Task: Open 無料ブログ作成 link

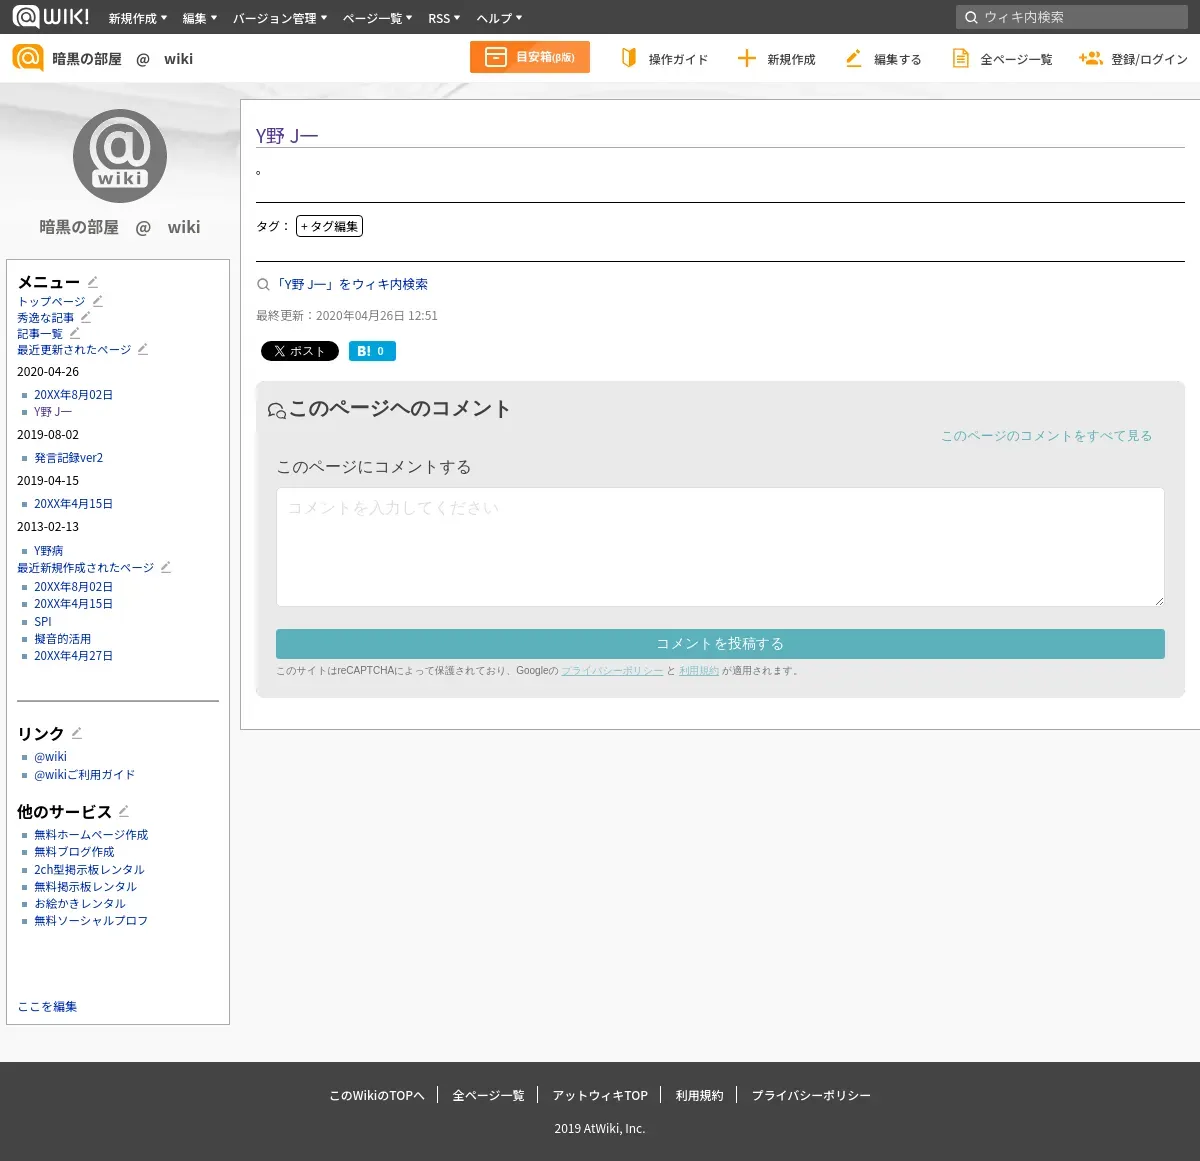Action: 74,852
